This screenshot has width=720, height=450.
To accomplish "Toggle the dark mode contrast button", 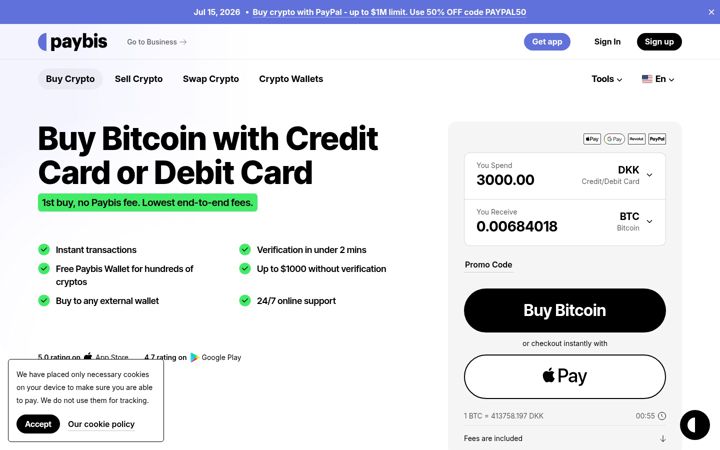I will tap(694, 425).
